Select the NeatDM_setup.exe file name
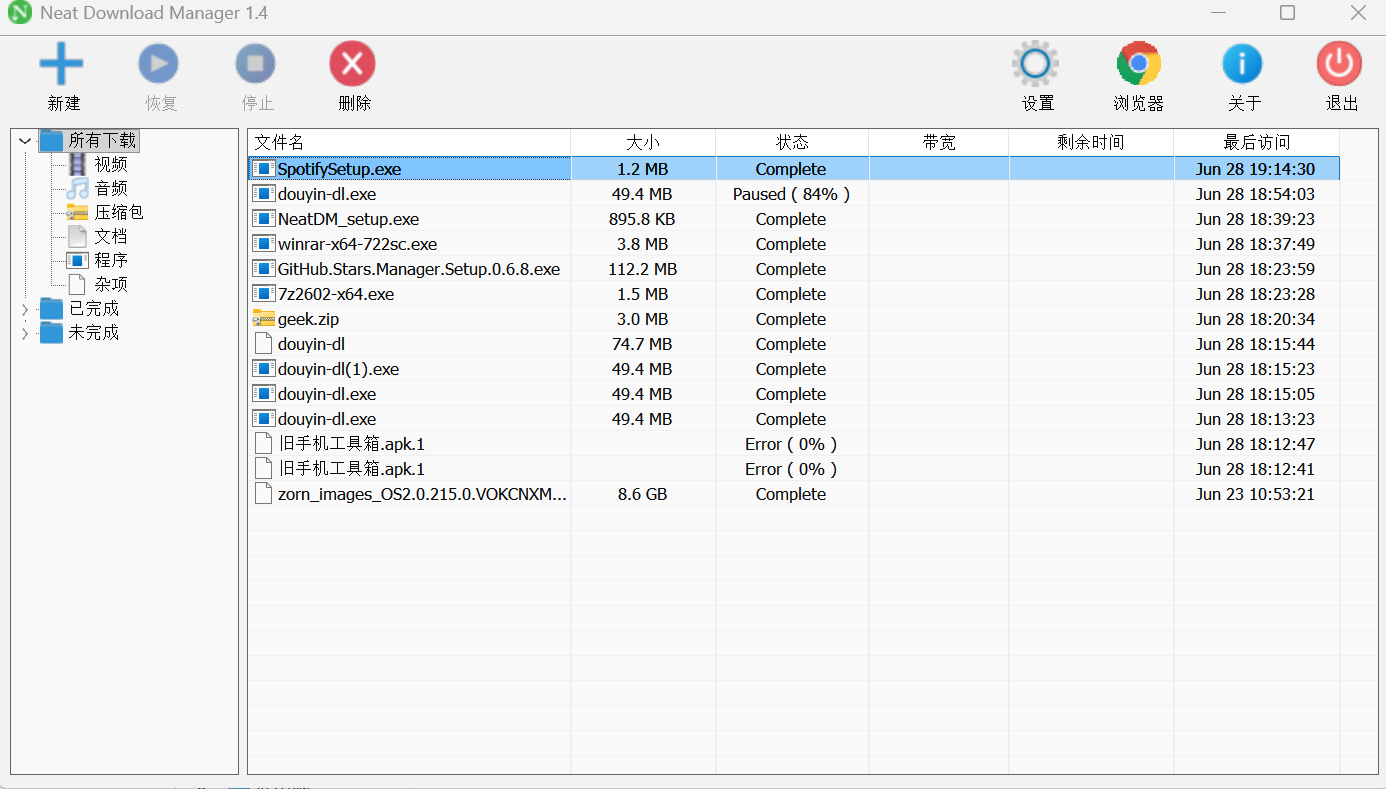This screenshot has width=1386, height=789. point(348,219)
